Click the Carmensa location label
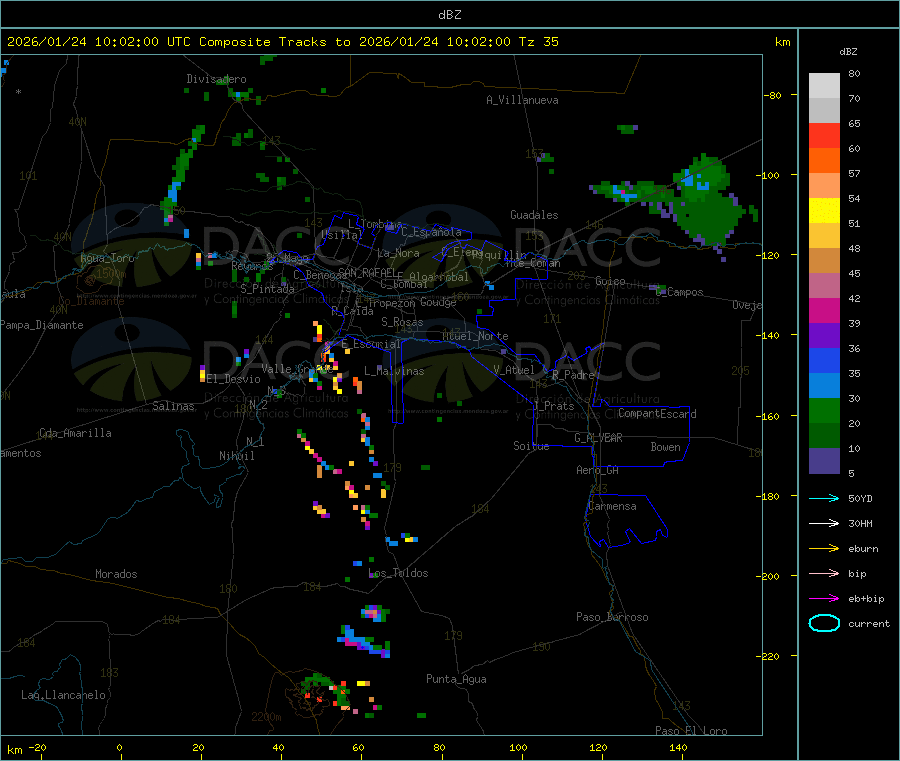900x761 pixels. point(612,506)
